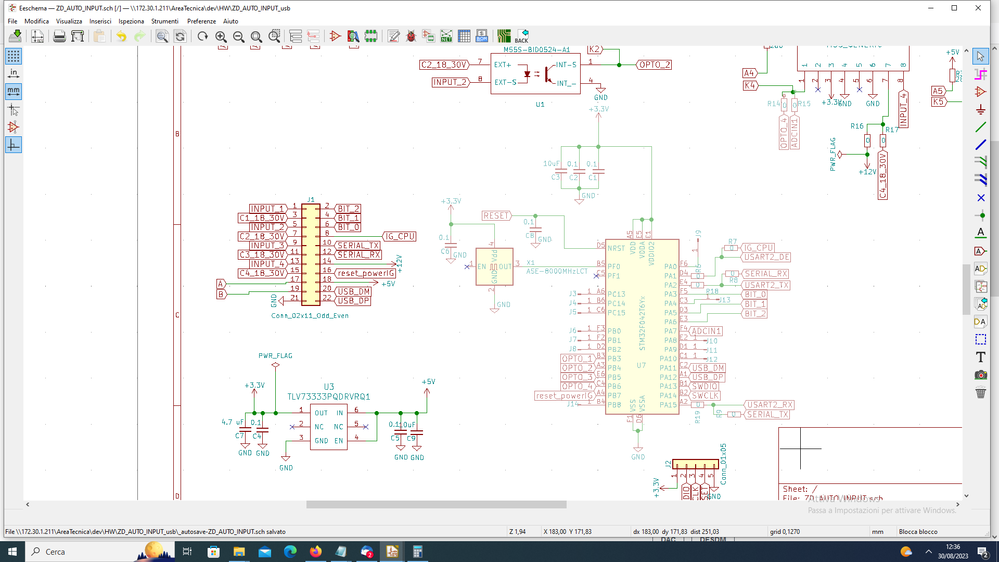Open the Preferenze menu

tap(201, 21)
